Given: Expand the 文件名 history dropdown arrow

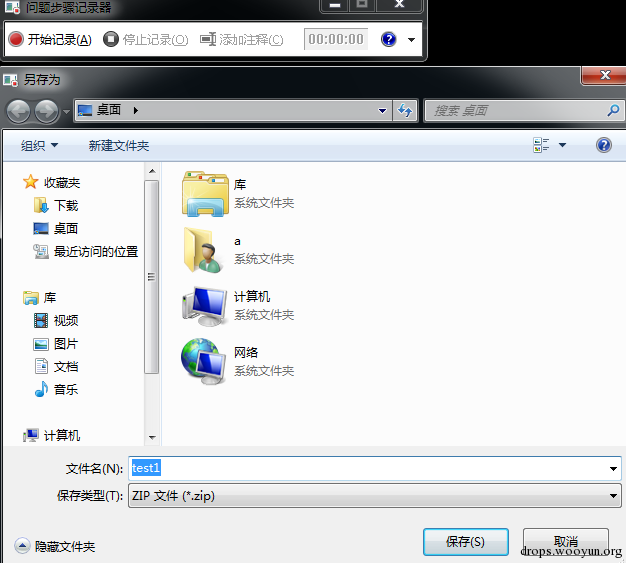Looking at the screenshot, I should click(x=613, y=468).
